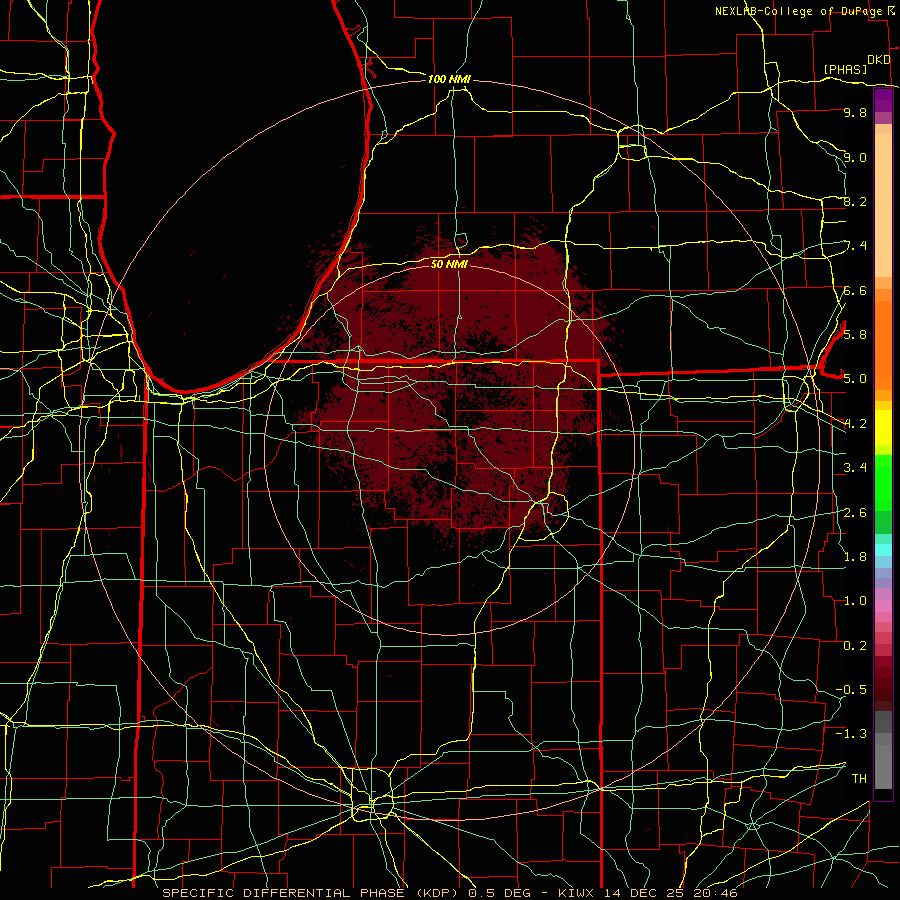
Task: Click the 100 NMI range ring label
Action: (449, 79)
